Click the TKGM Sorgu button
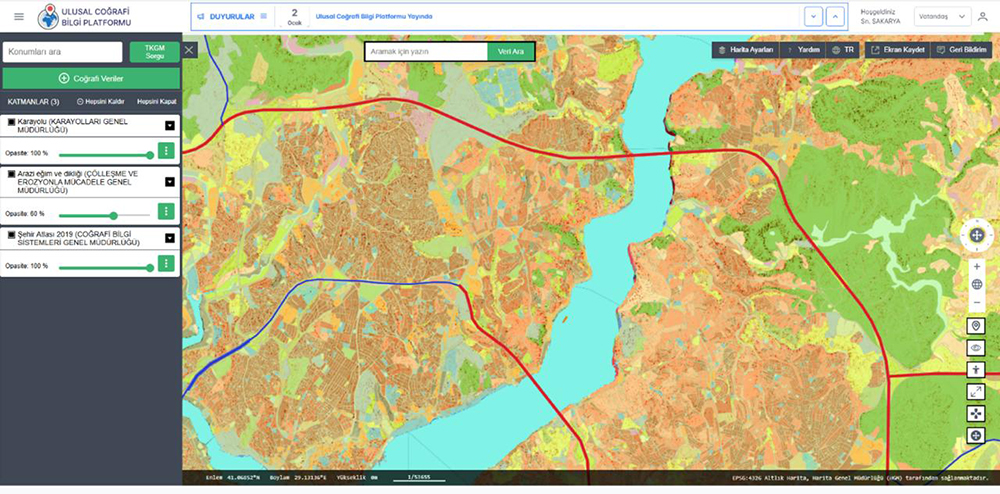This screenshot has height=494, width=1000. pyautogui.click(x=154, y=52)
